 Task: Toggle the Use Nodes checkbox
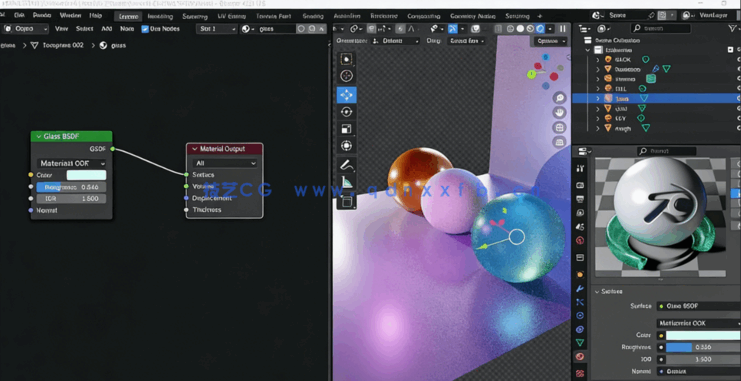[145, 29]
